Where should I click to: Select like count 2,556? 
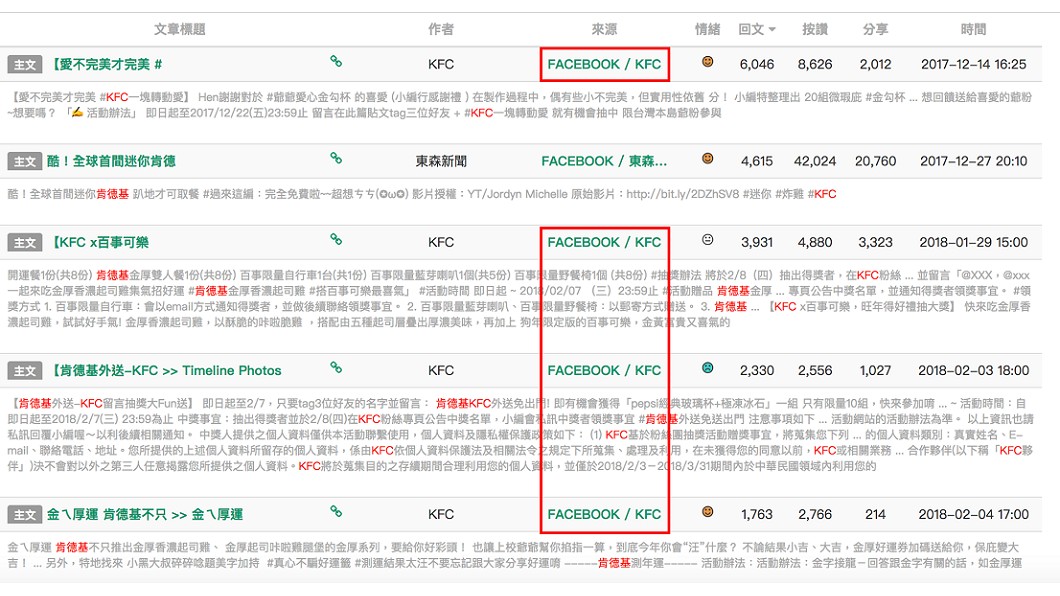[x=815, y=371]
